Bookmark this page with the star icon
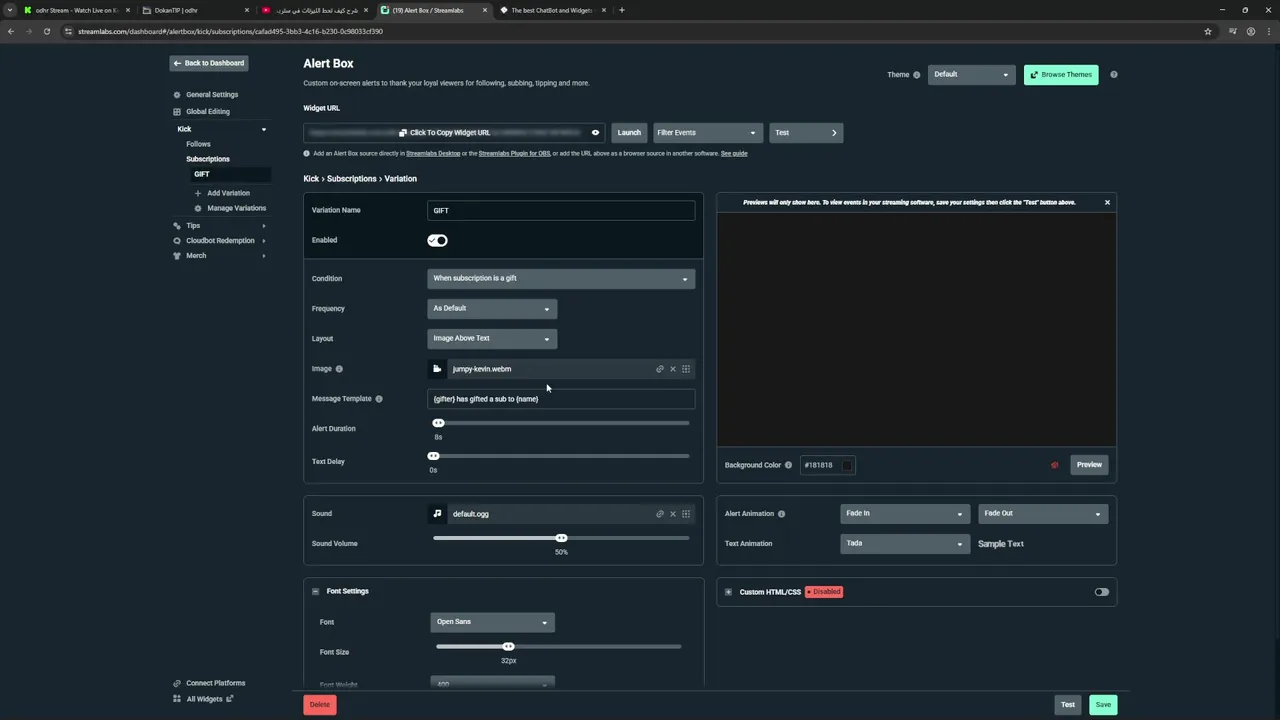This screenshot has width=1280, height=720. 1208,31
